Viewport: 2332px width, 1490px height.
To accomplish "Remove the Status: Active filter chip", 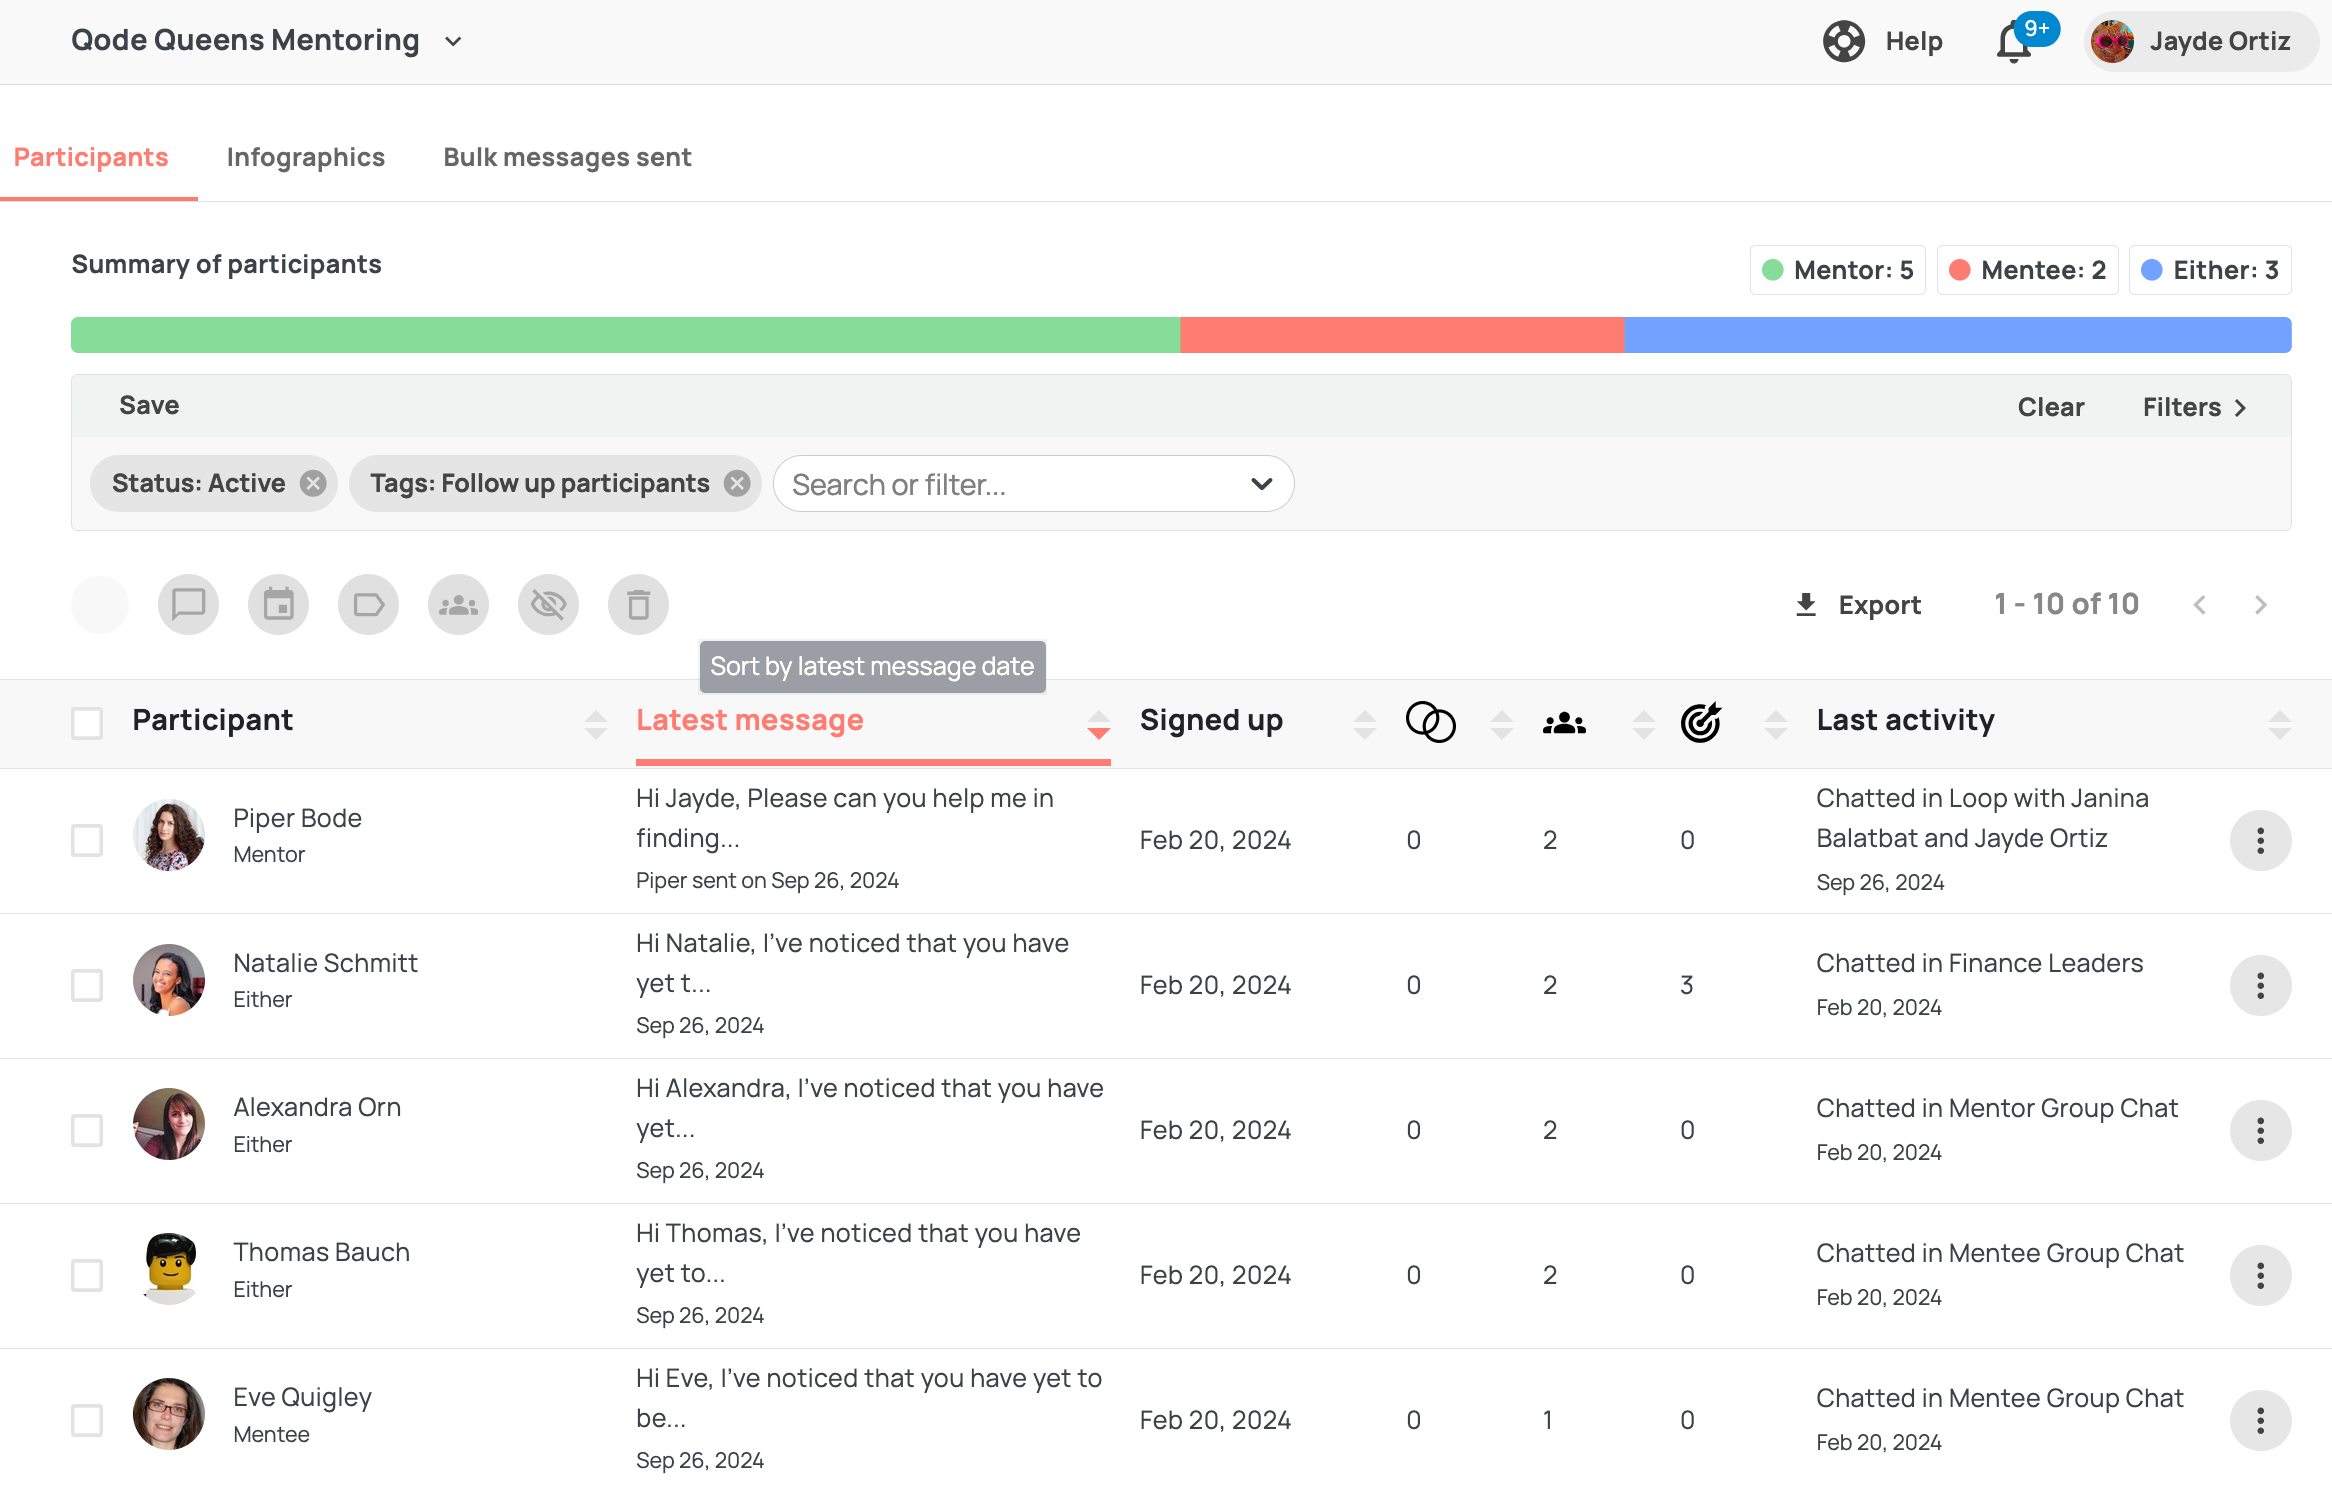I will (314, 484).
